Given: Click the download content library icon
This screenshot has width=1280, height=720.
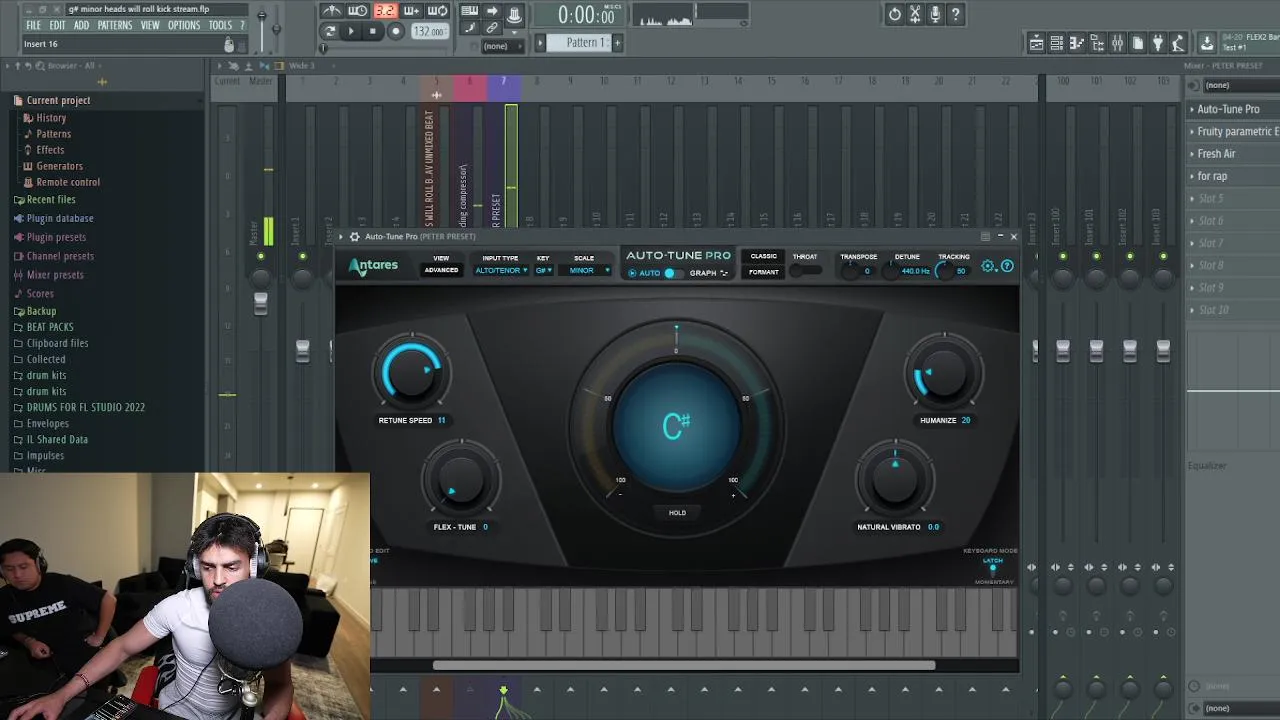Looking at the screenshot, I should (x=1207, y=43).
